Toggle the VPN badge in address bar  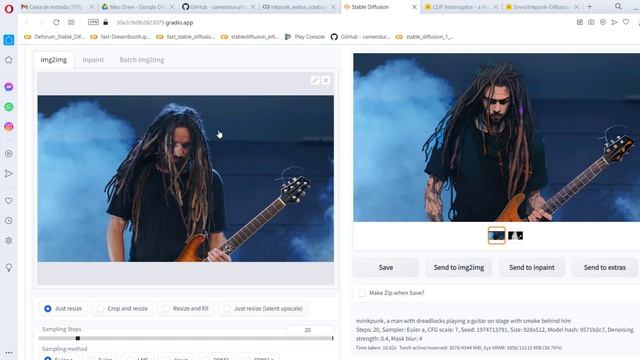[93, 22]
